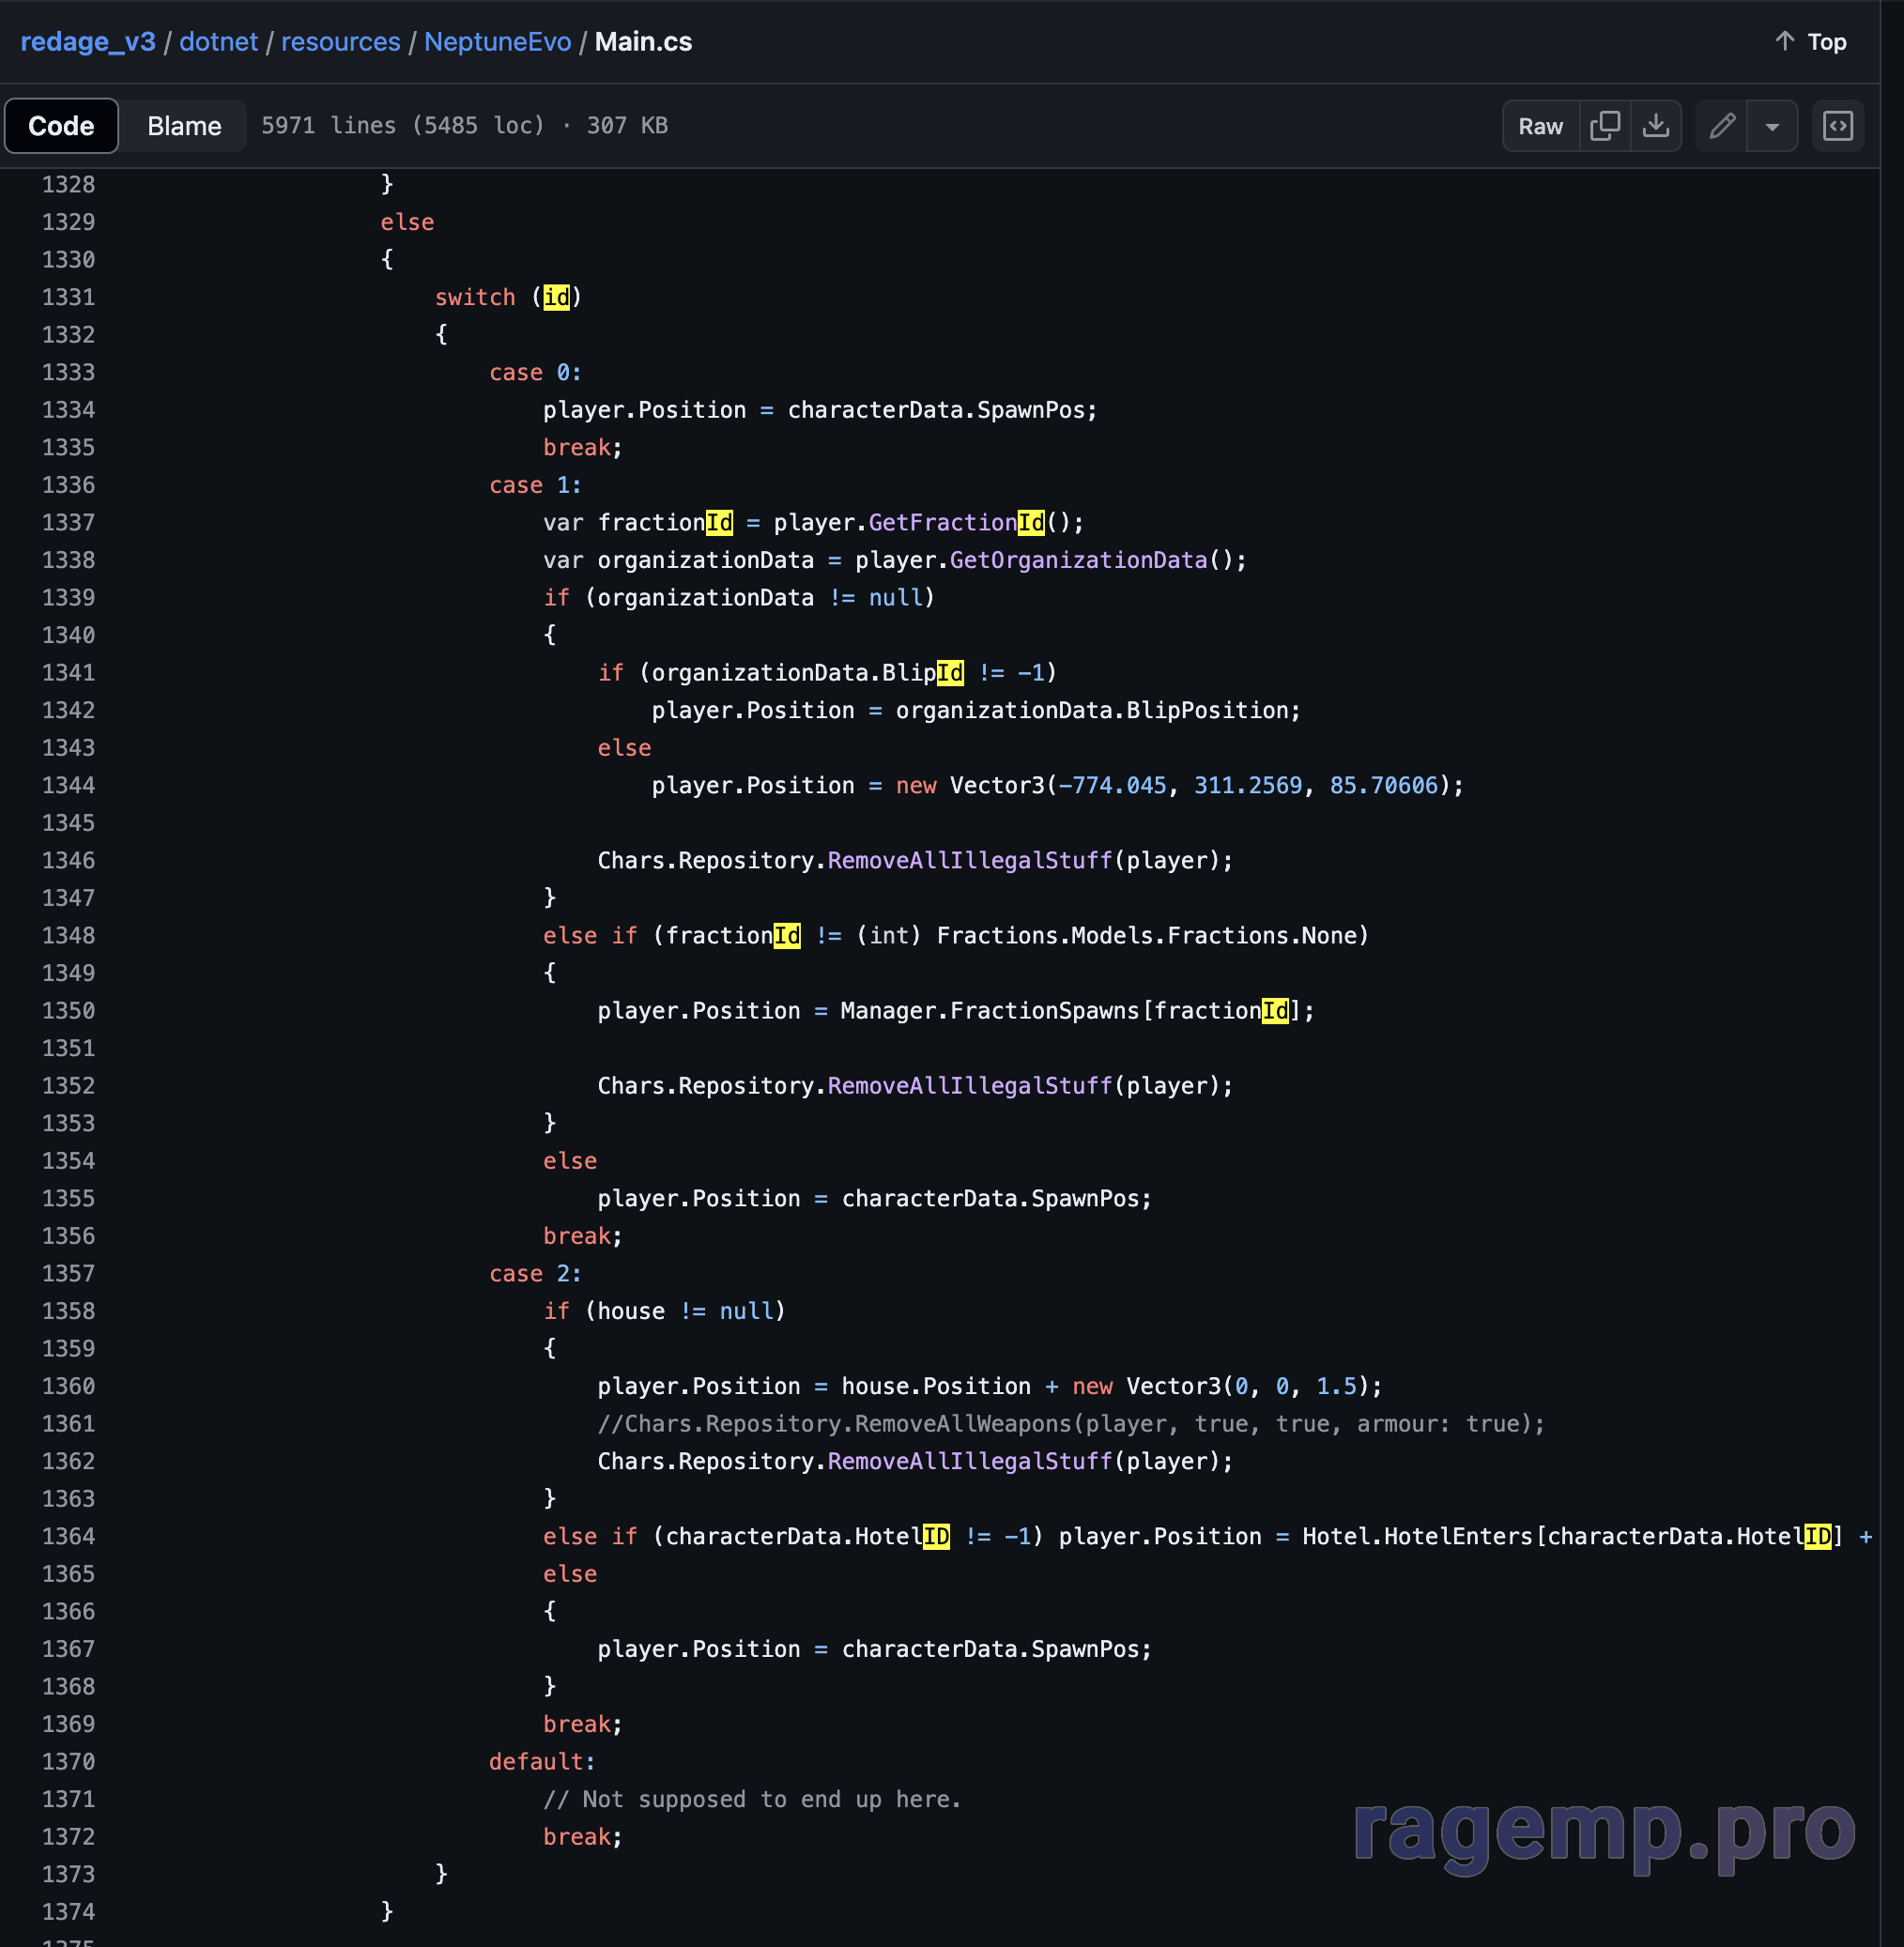Go to redage_v3 repository root
This screenshot has width=1904, height=1947.
coord(88,42)
